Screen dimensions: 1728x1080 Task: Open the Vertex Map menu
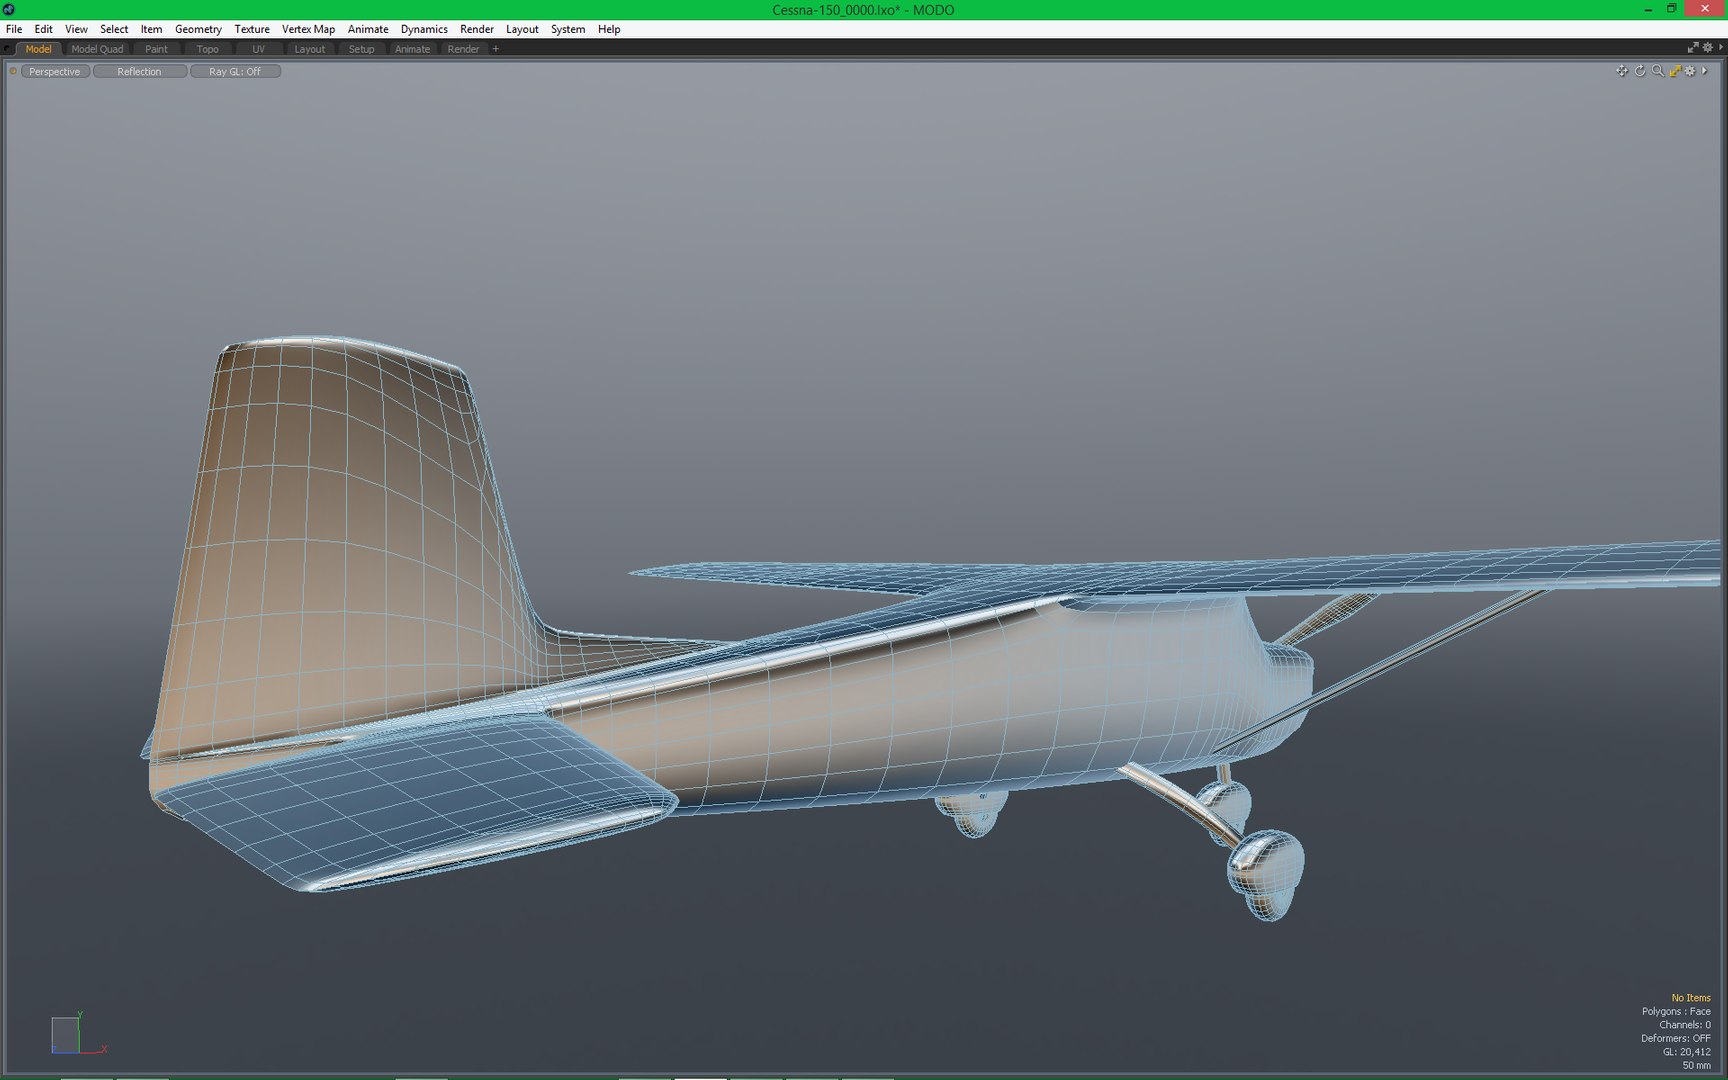coord(308,29)
